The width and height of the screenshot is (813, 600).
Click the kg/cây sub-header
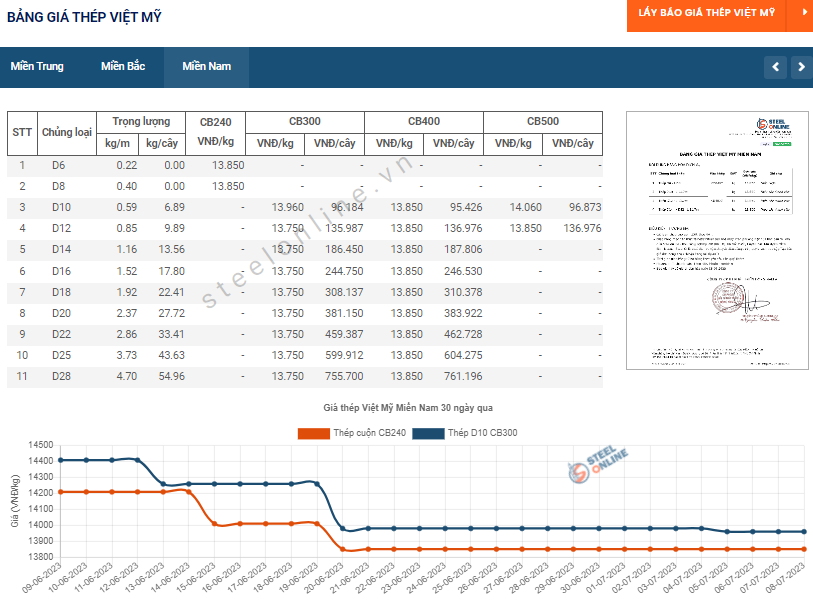[x=162, y=144]
